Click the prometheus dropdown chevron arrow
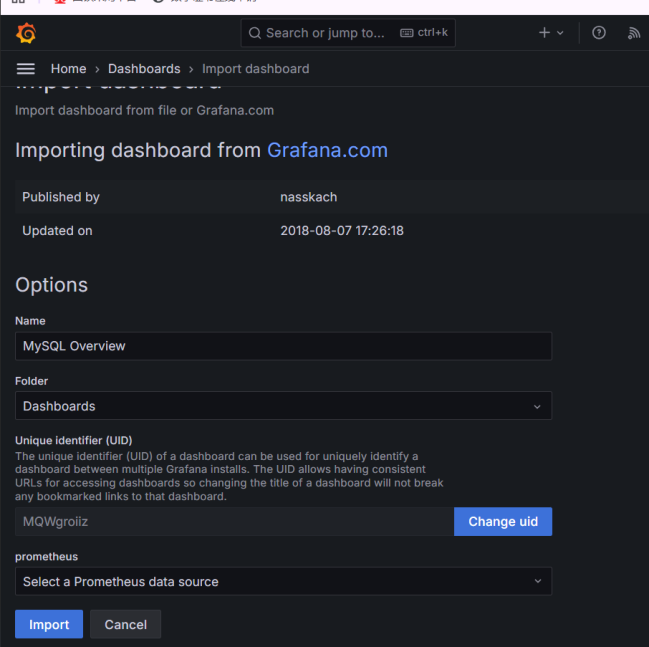The image size is (649, 647). [538, 581]
